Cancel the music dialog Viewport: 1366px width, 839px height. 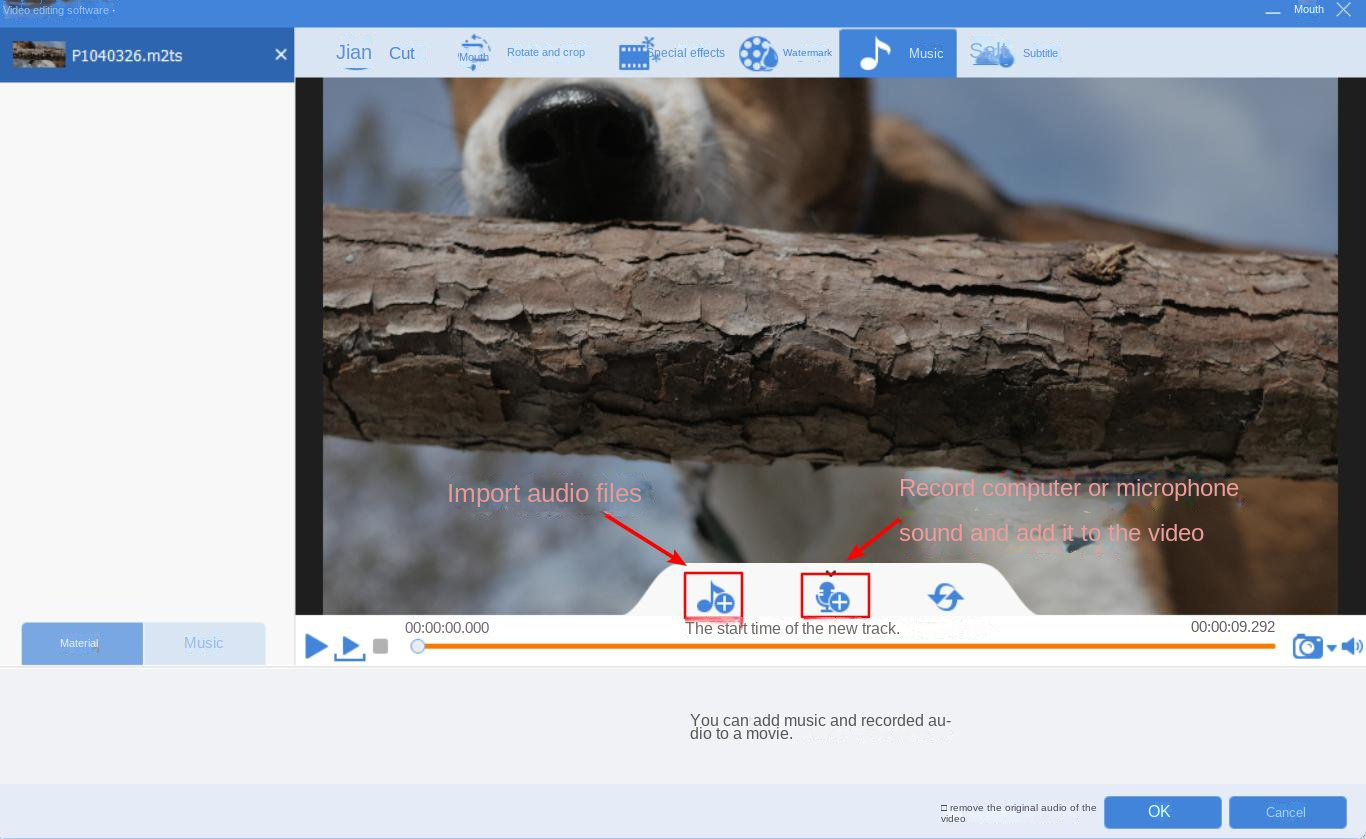[1286, 812]
